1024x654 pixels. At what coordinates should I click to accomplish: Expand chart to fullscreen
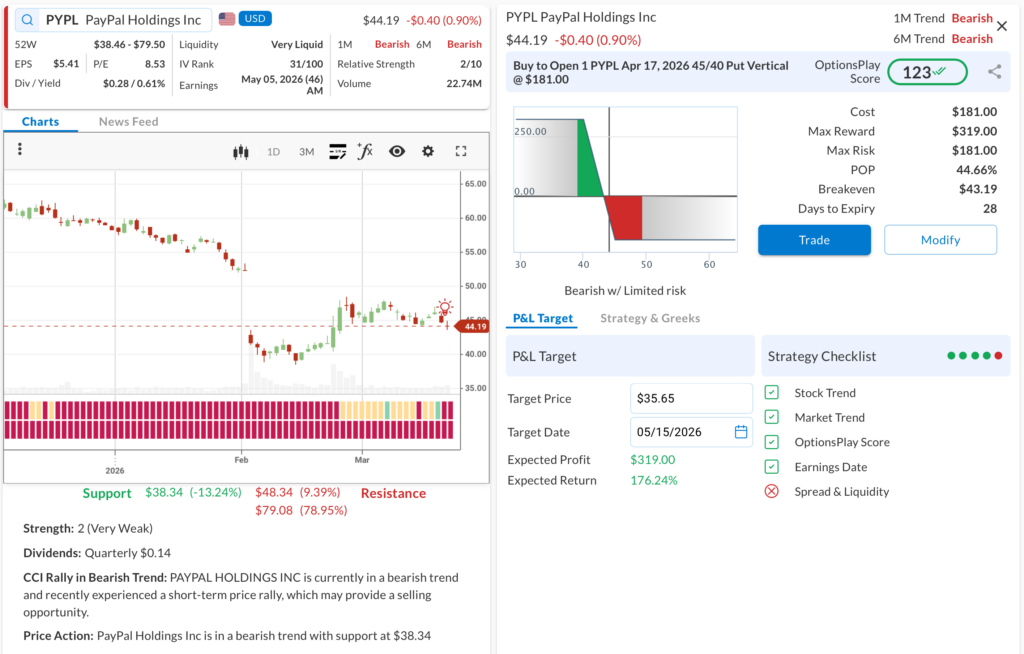click(x=461, y=152)
